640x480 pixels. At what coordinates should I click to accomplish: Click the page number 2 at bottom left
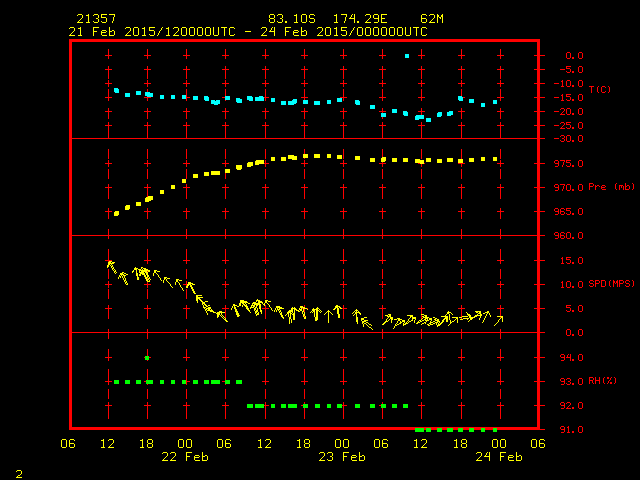tap(19, 474)
